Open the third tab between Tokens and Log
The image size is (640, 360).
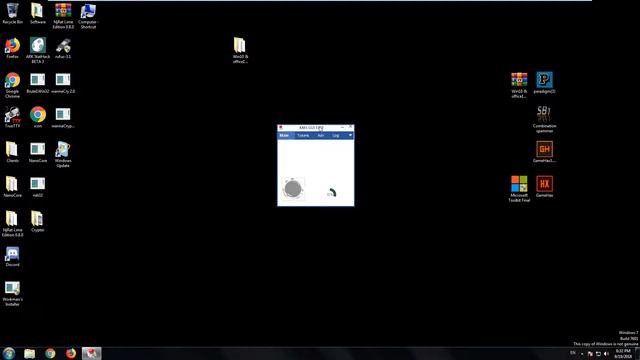(320, 136)
